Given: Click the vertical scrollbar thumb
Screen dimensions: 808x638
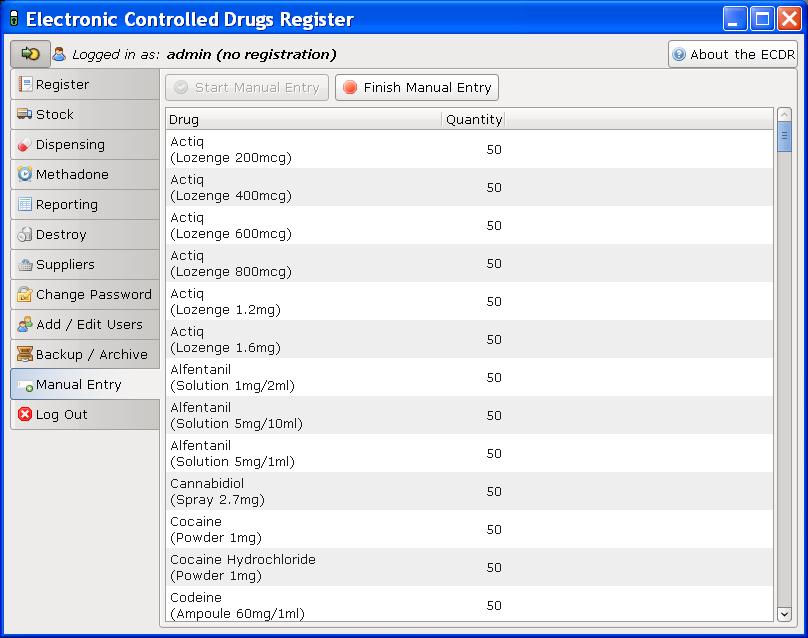Looking at the screenshot, I should coord(784,138).
